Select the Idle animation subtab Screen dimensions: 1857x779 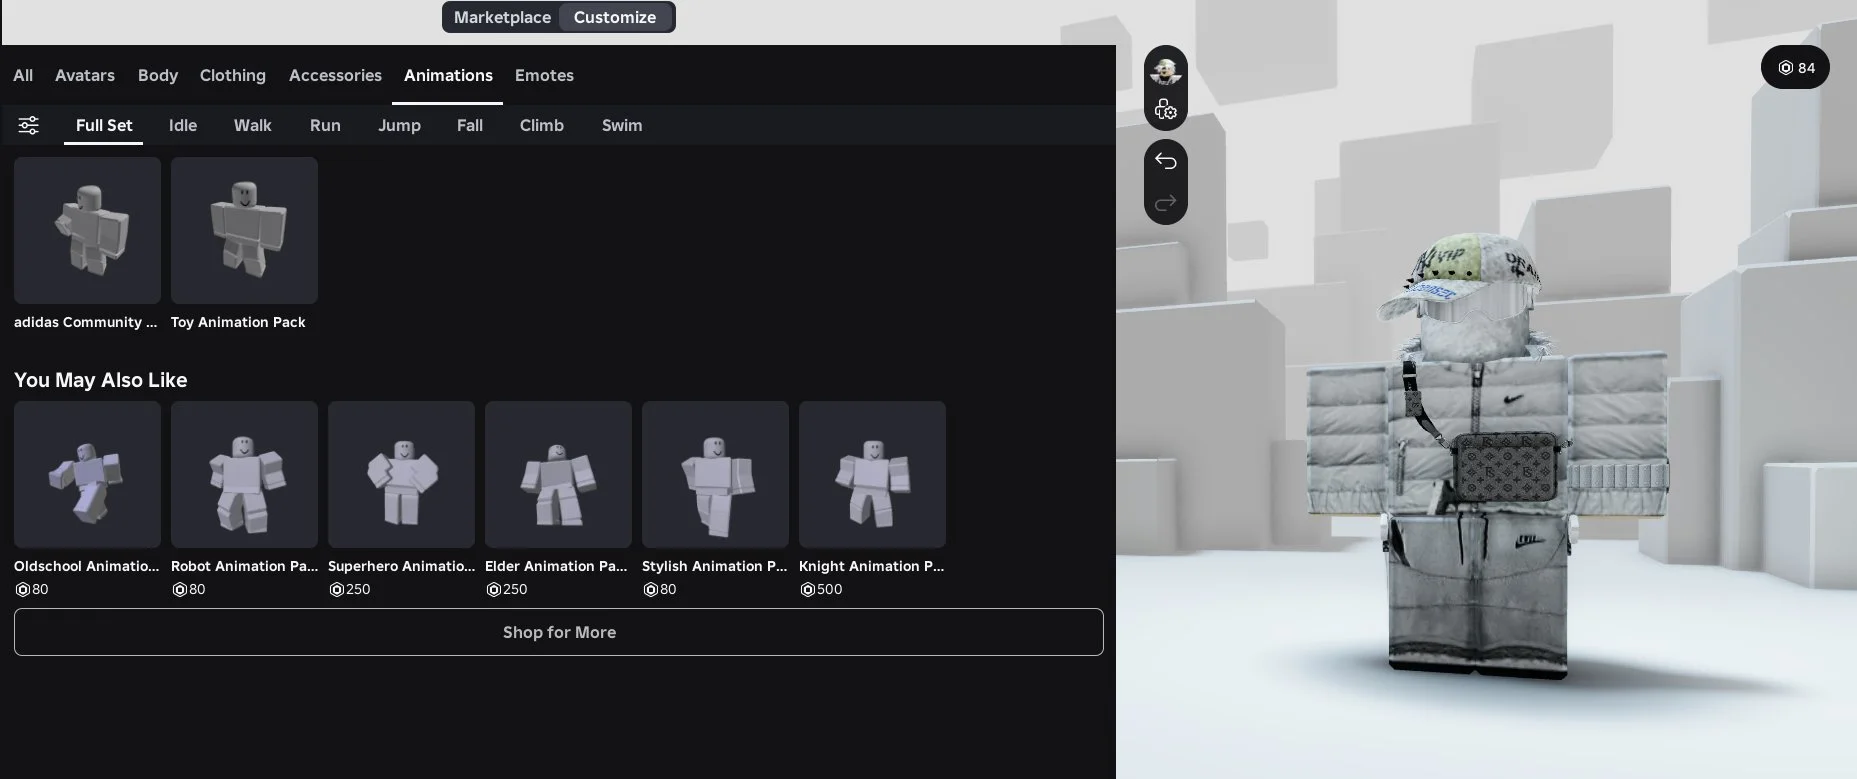tap(183, 125)
